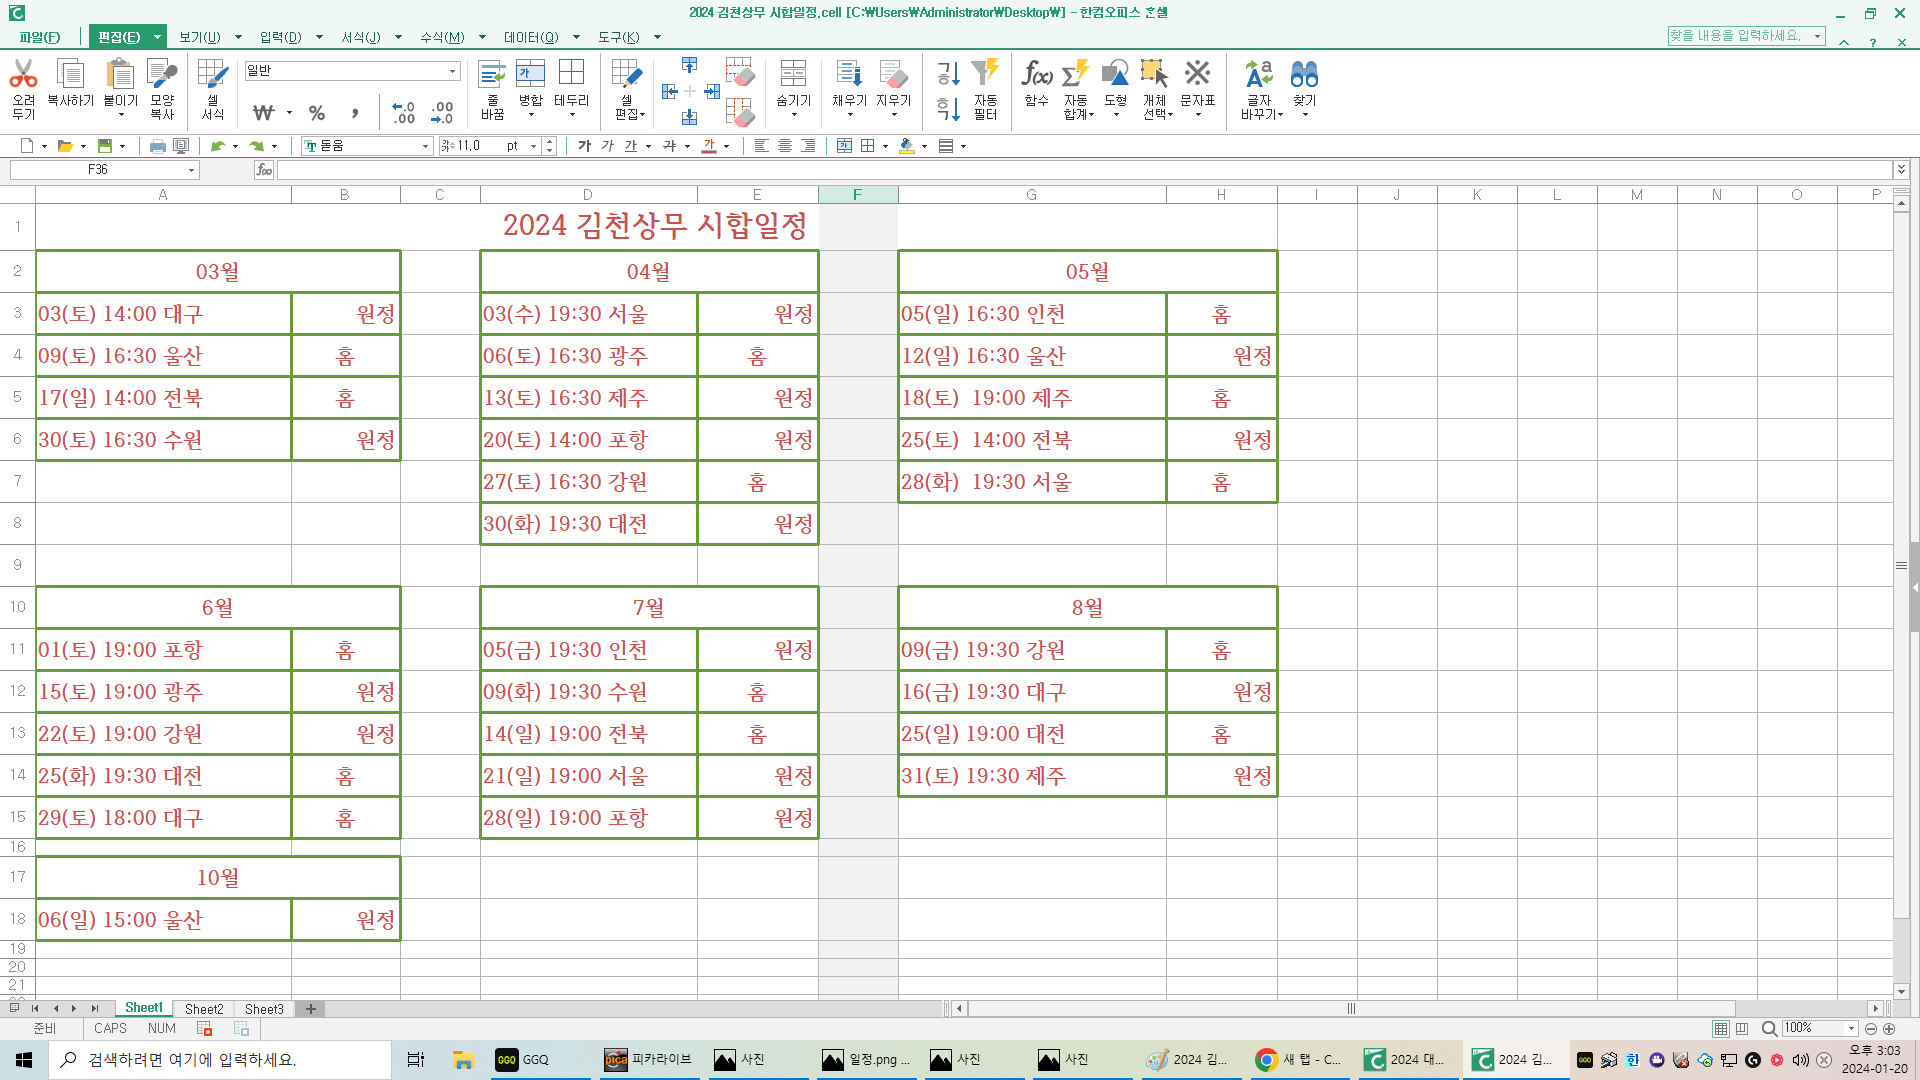Decrease decimal places button
1920x1080 pixels.
(442, 113)
